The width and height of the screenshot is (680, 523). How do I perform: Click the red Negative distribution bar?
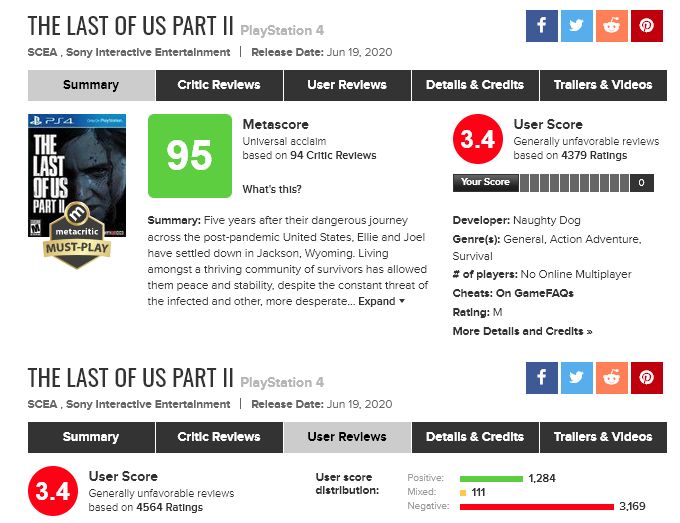[x=537, y=507]
